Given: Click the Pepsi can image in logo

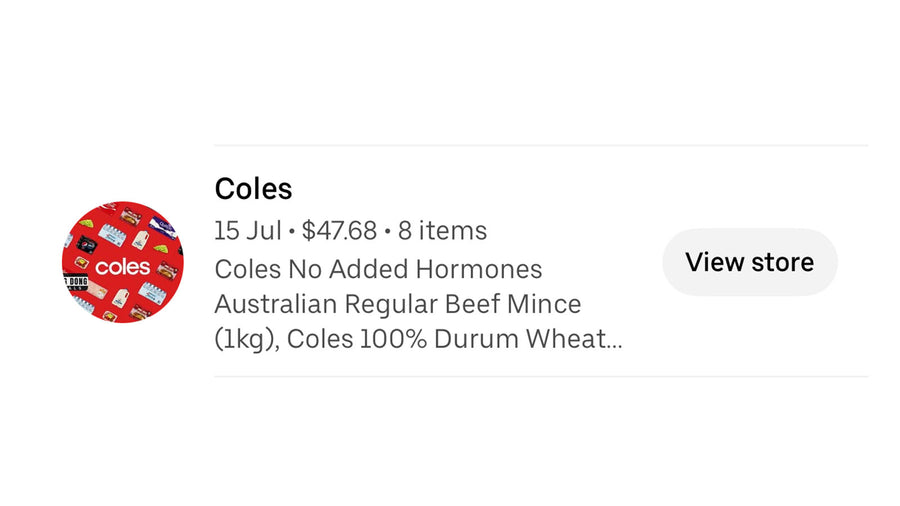Looking at the screenshot, I should pyautogui.click(x=87, y=243).
